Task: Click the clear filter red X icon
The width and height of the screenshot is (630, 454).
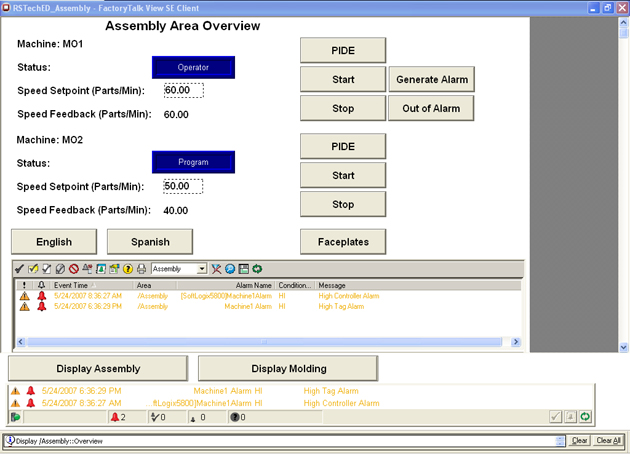Action: (216, 269)
